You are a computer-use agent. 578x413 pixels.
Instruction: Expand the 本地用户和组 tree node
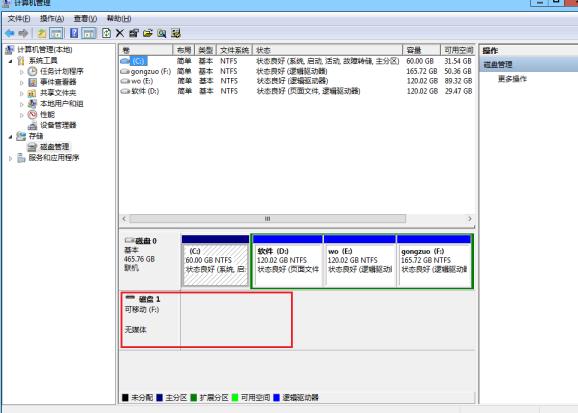click(22, 104)
